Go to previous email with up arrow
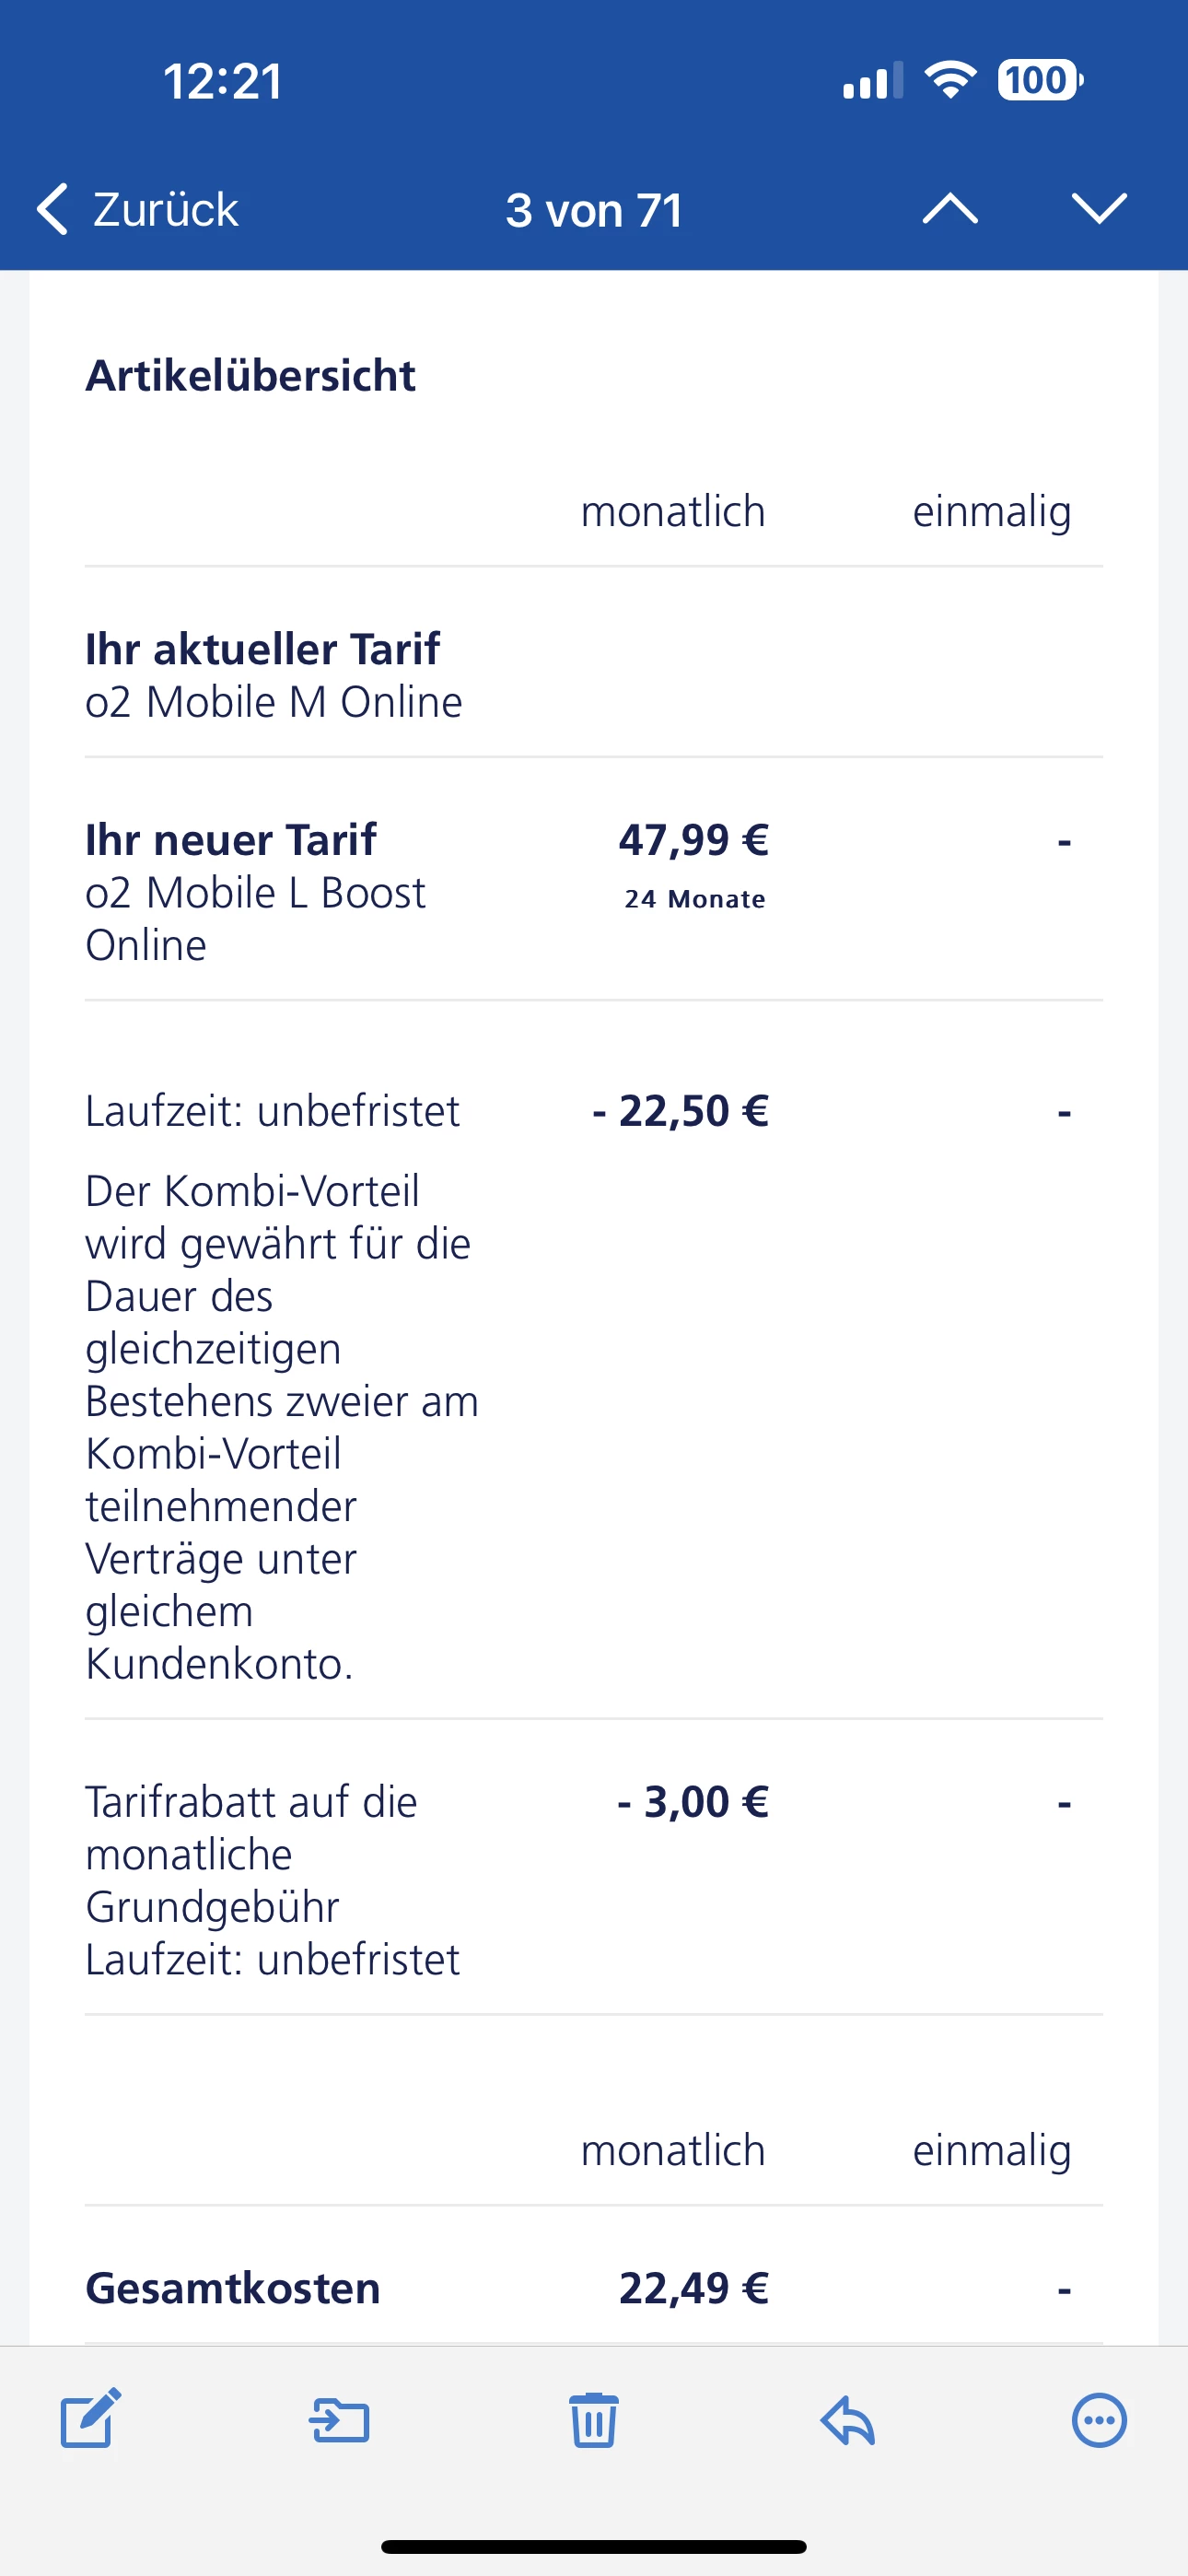This screenshot has width=1188, height=2576. (x=950, y=209)
